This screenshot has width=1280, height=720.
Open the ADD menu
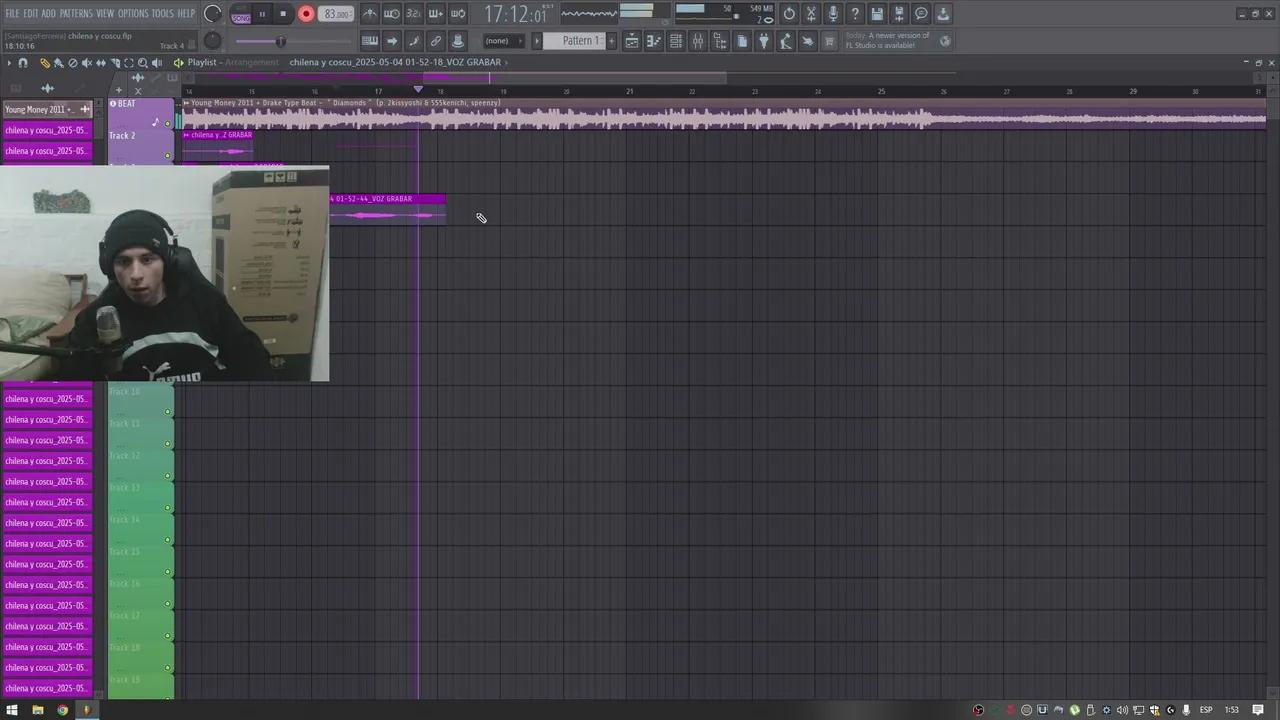[48, 14]
